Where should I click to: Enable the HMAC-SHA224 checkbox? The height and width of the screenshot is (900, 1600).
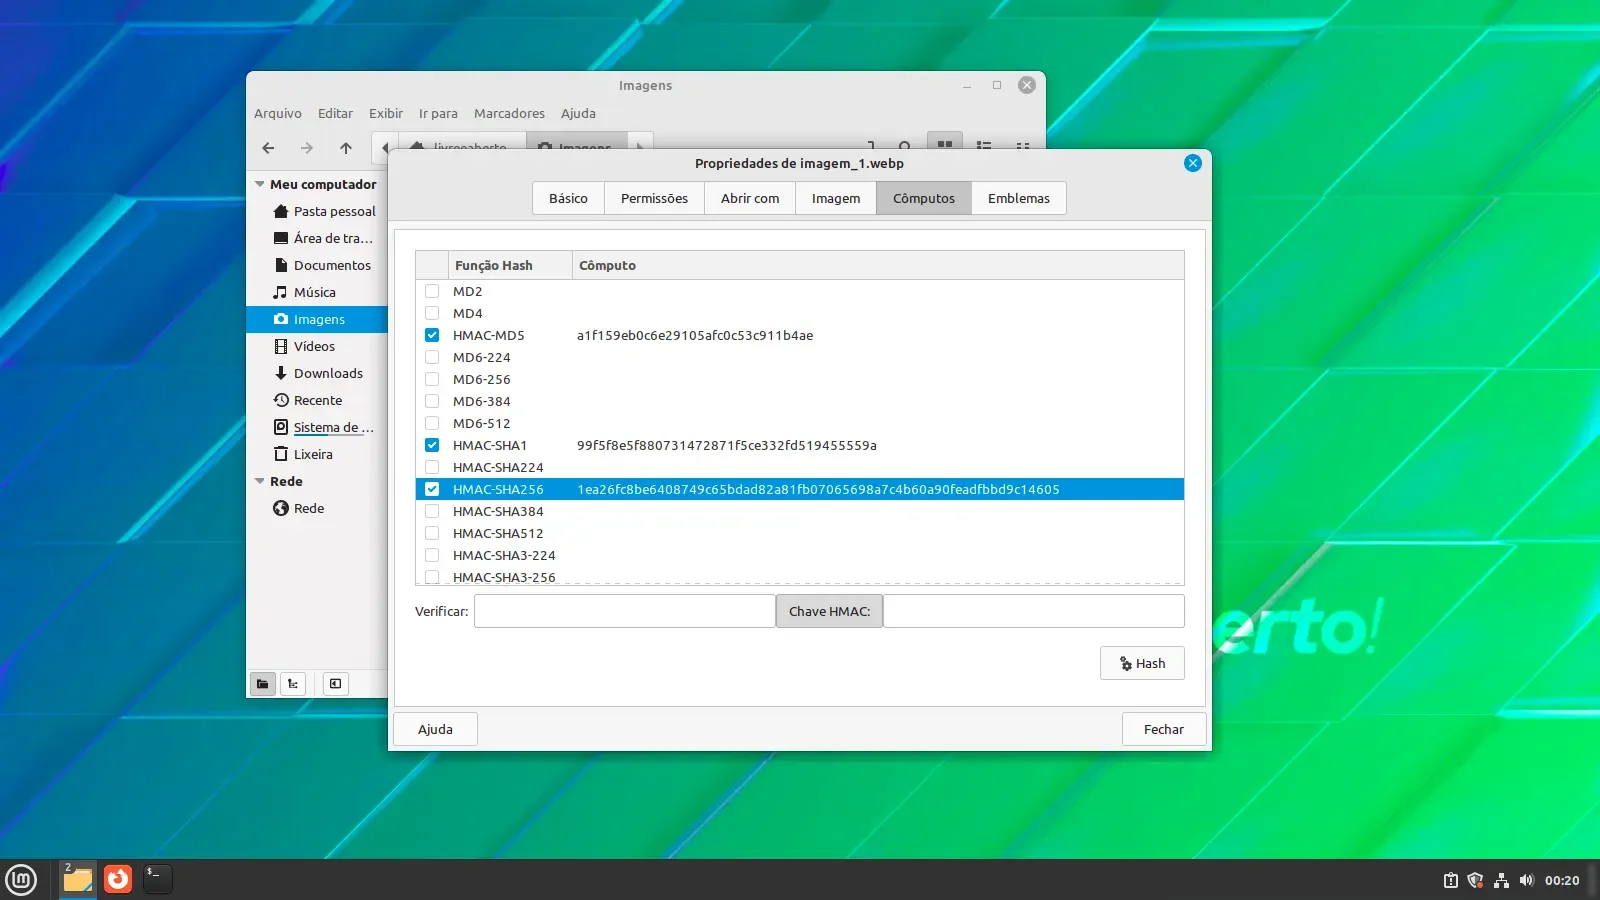(432, 467)
